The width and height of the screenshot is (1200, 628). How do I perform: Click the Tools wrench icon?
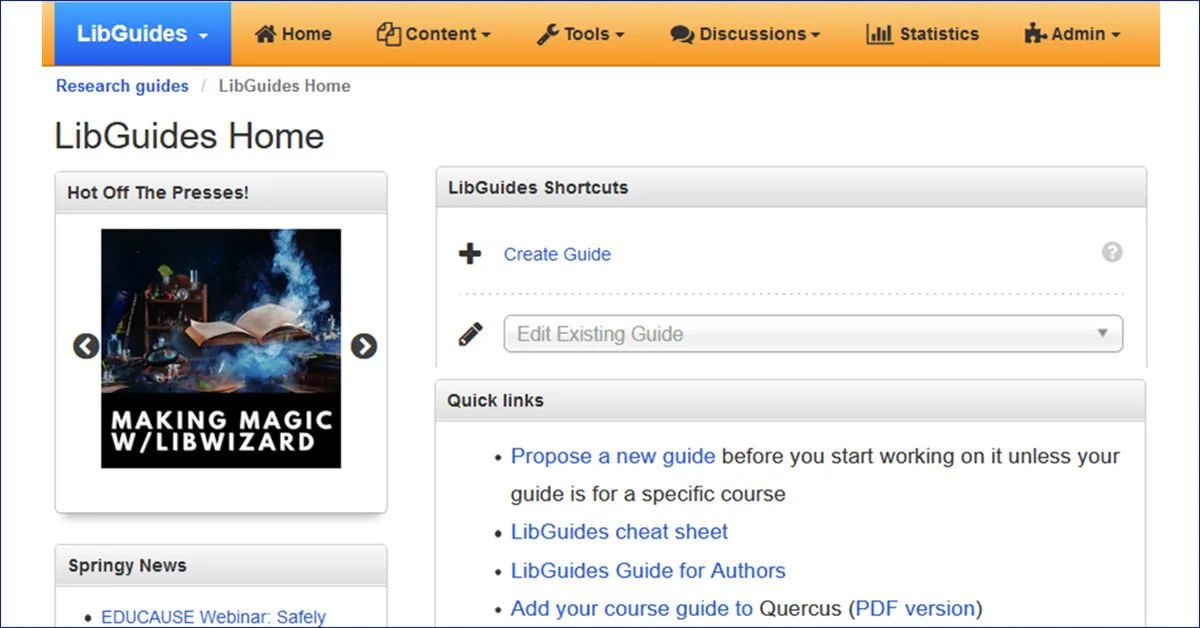[x=547, y=33]
